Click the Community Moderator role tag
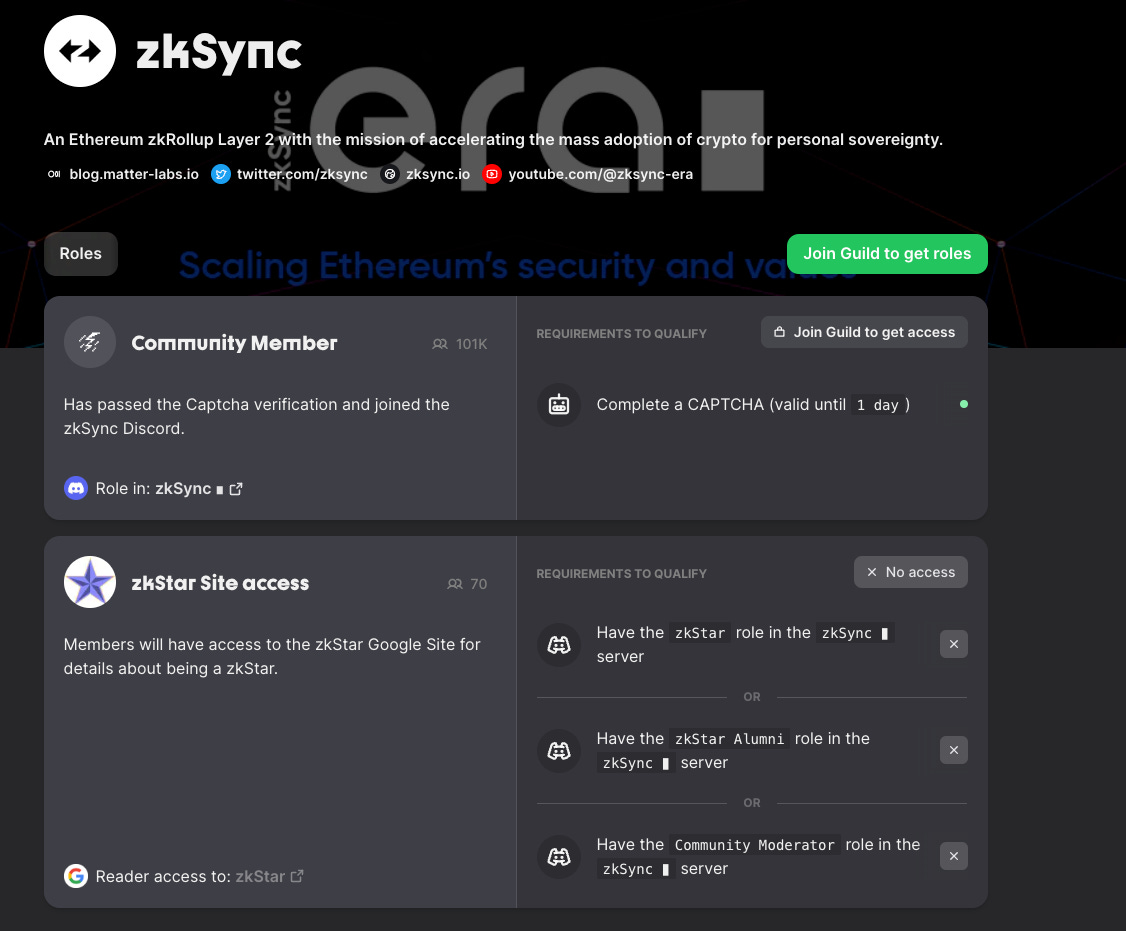 point(754,845)
